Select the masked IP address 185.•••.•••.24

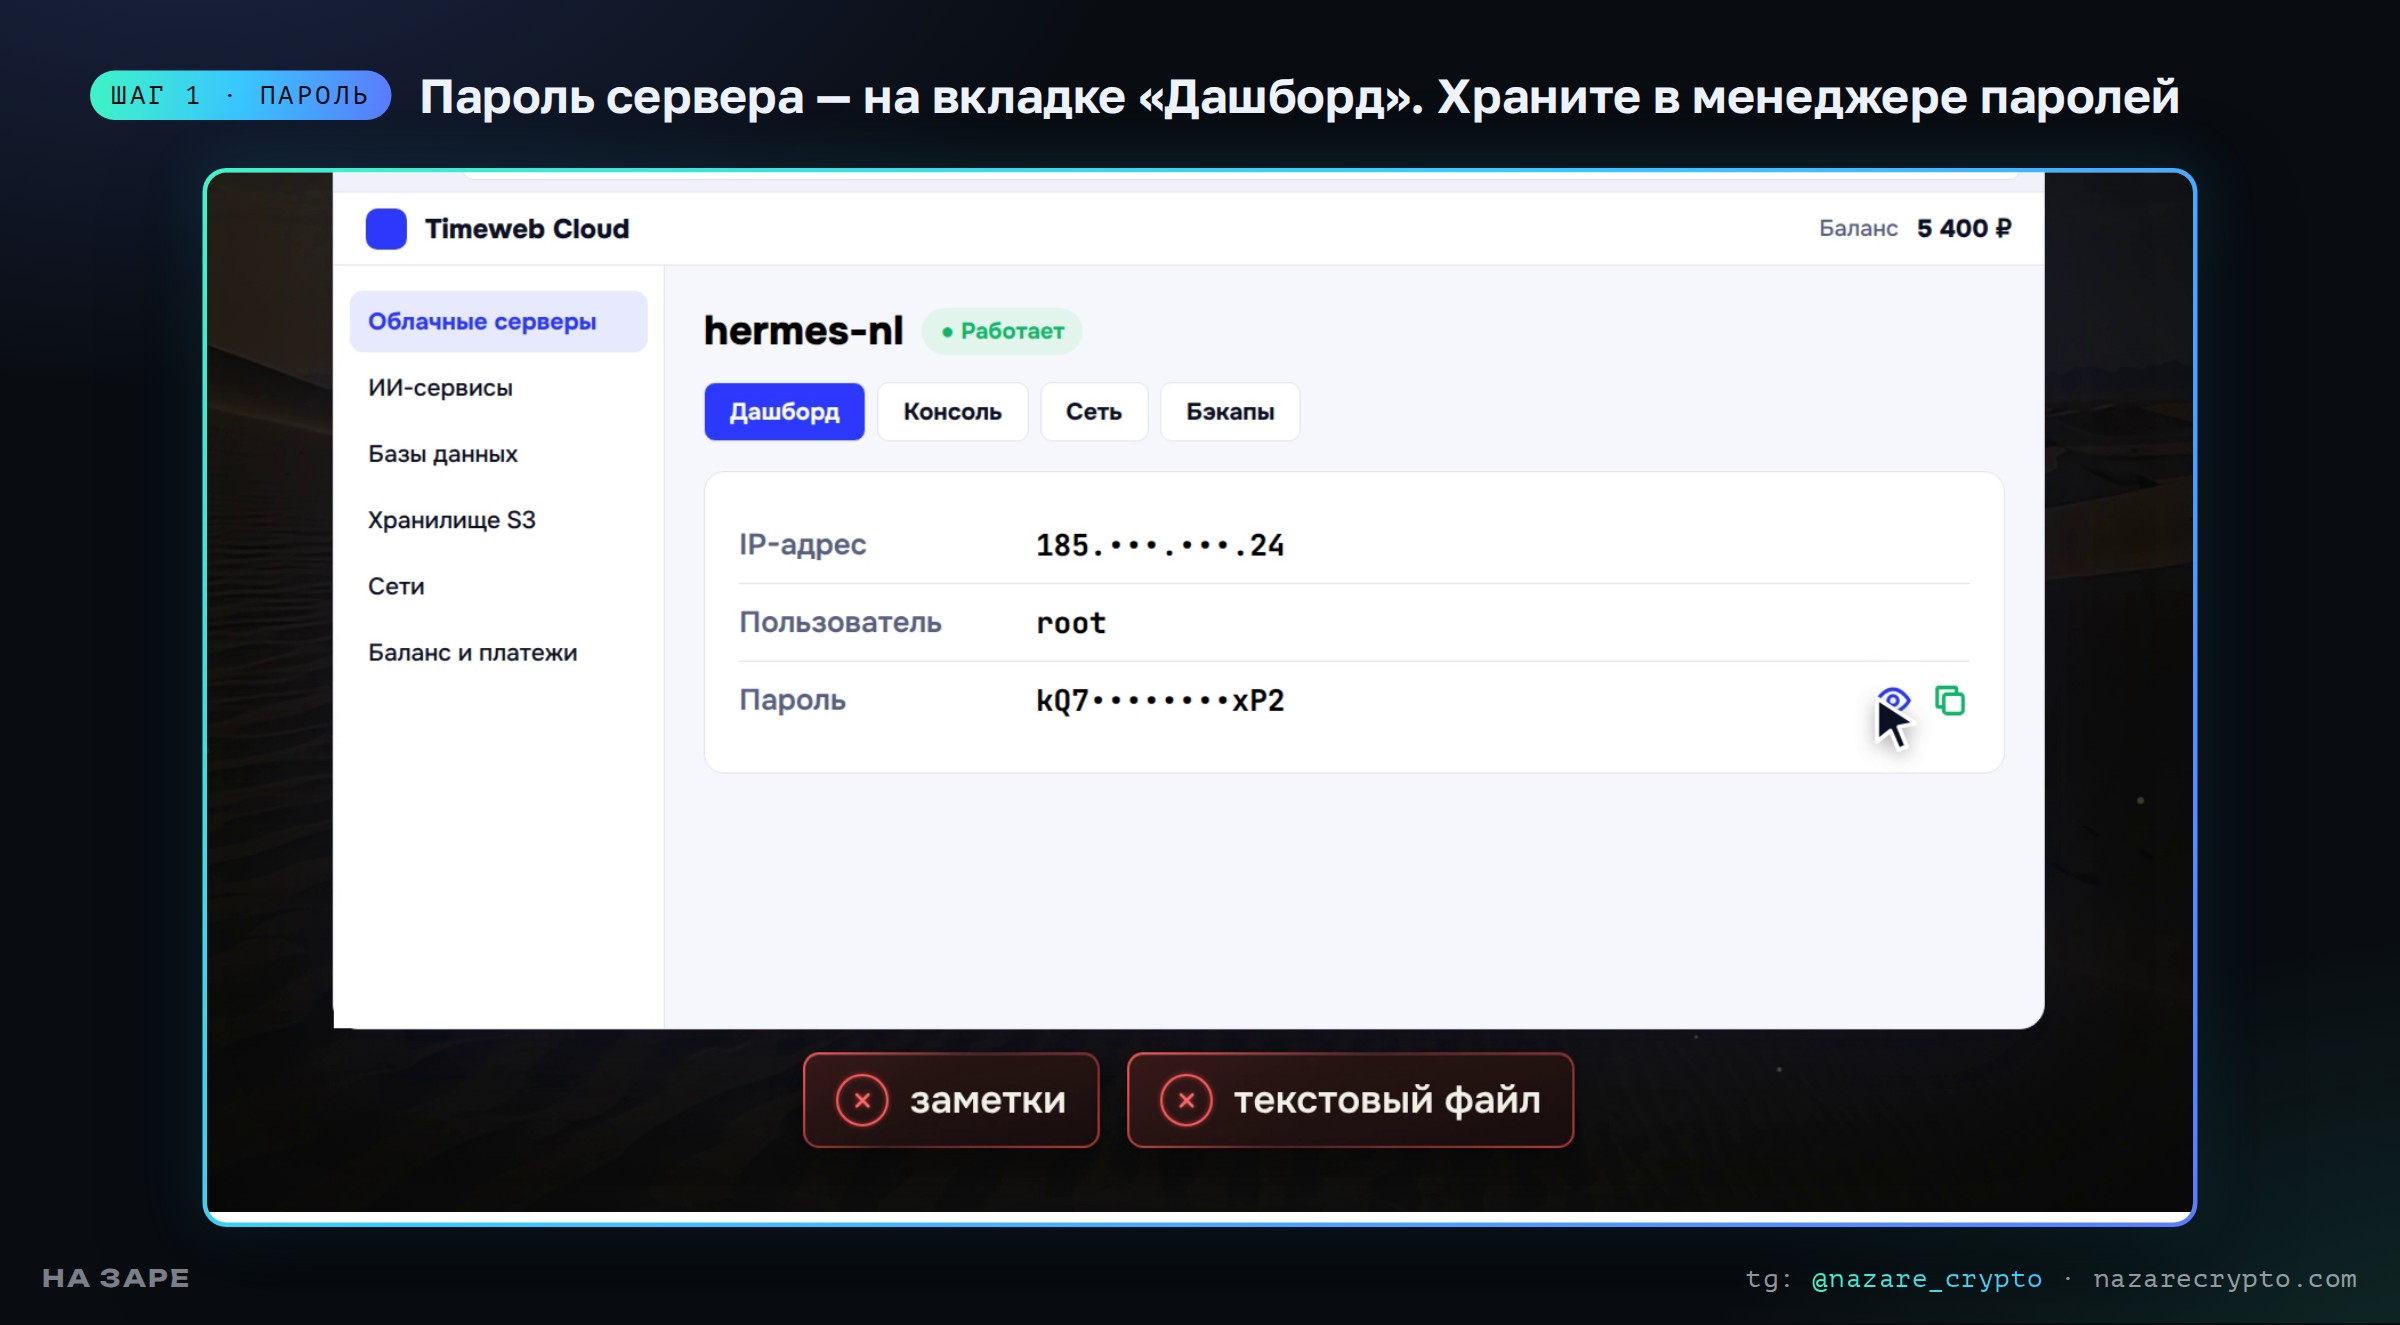coord(1160,545)
